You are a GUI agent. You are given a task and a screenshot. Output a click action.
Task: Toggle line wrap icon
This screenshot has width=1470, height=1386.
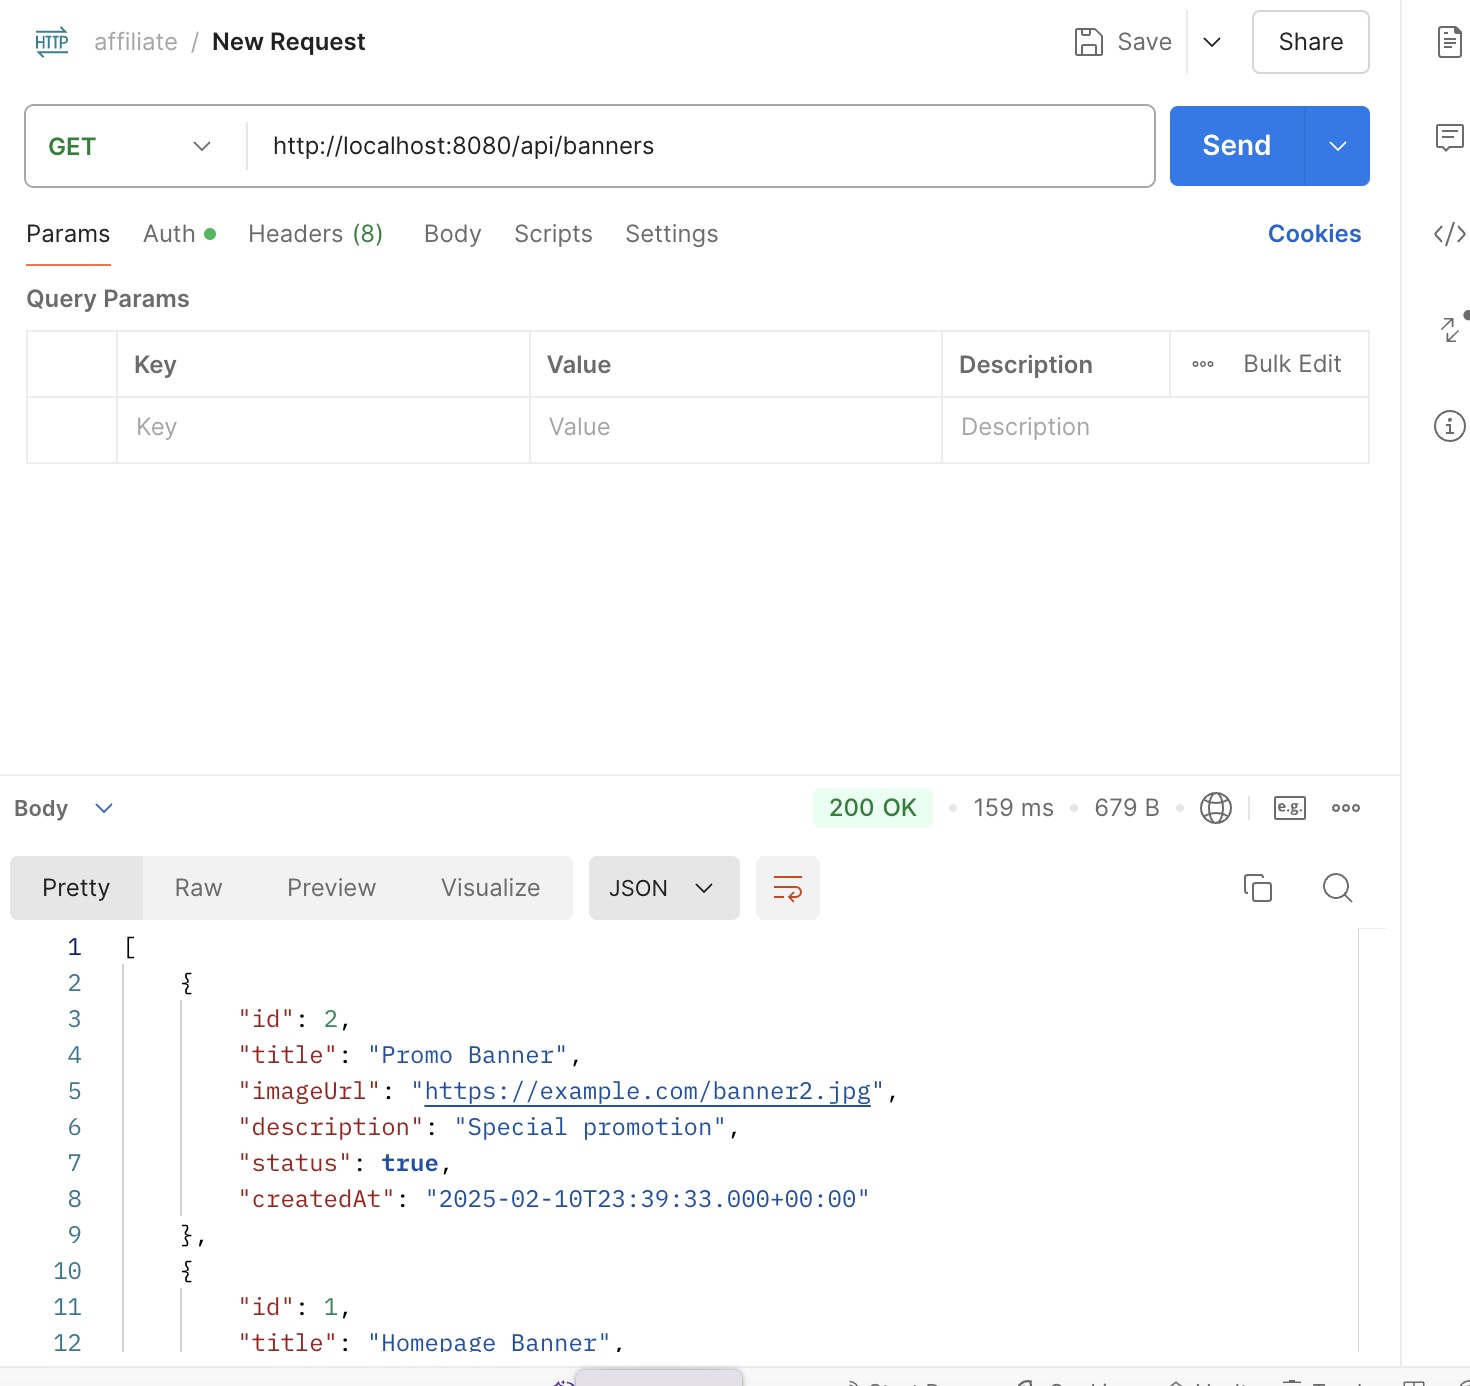(788, 888)
